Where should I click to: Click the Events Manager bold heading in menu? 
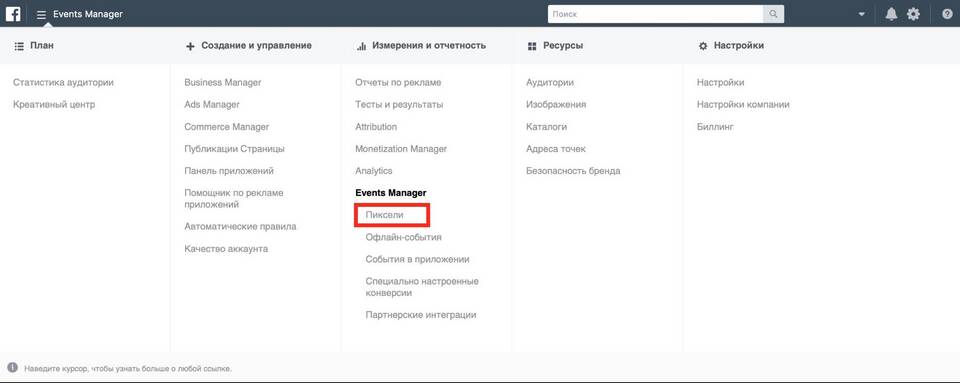pos(391,193)
